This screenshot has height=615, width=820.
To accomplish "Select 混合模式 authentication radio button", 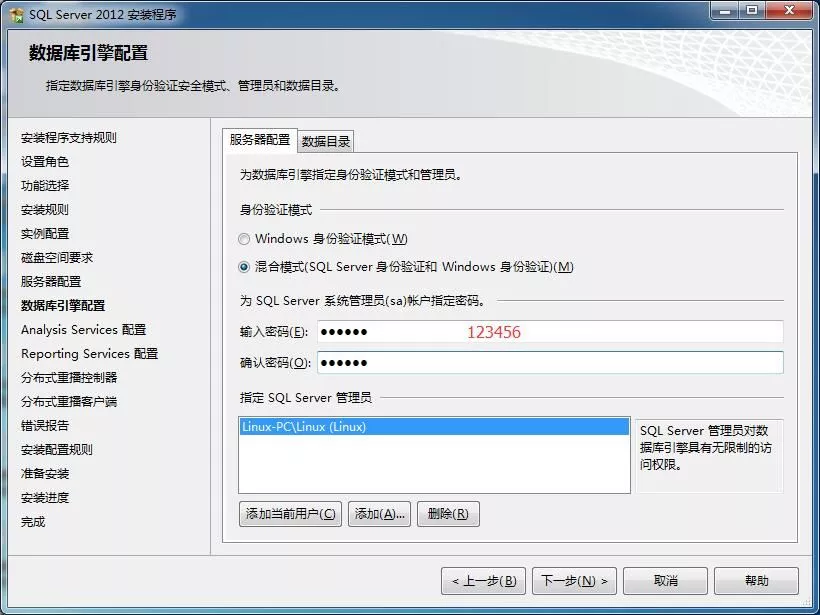I will pos(244,267).
